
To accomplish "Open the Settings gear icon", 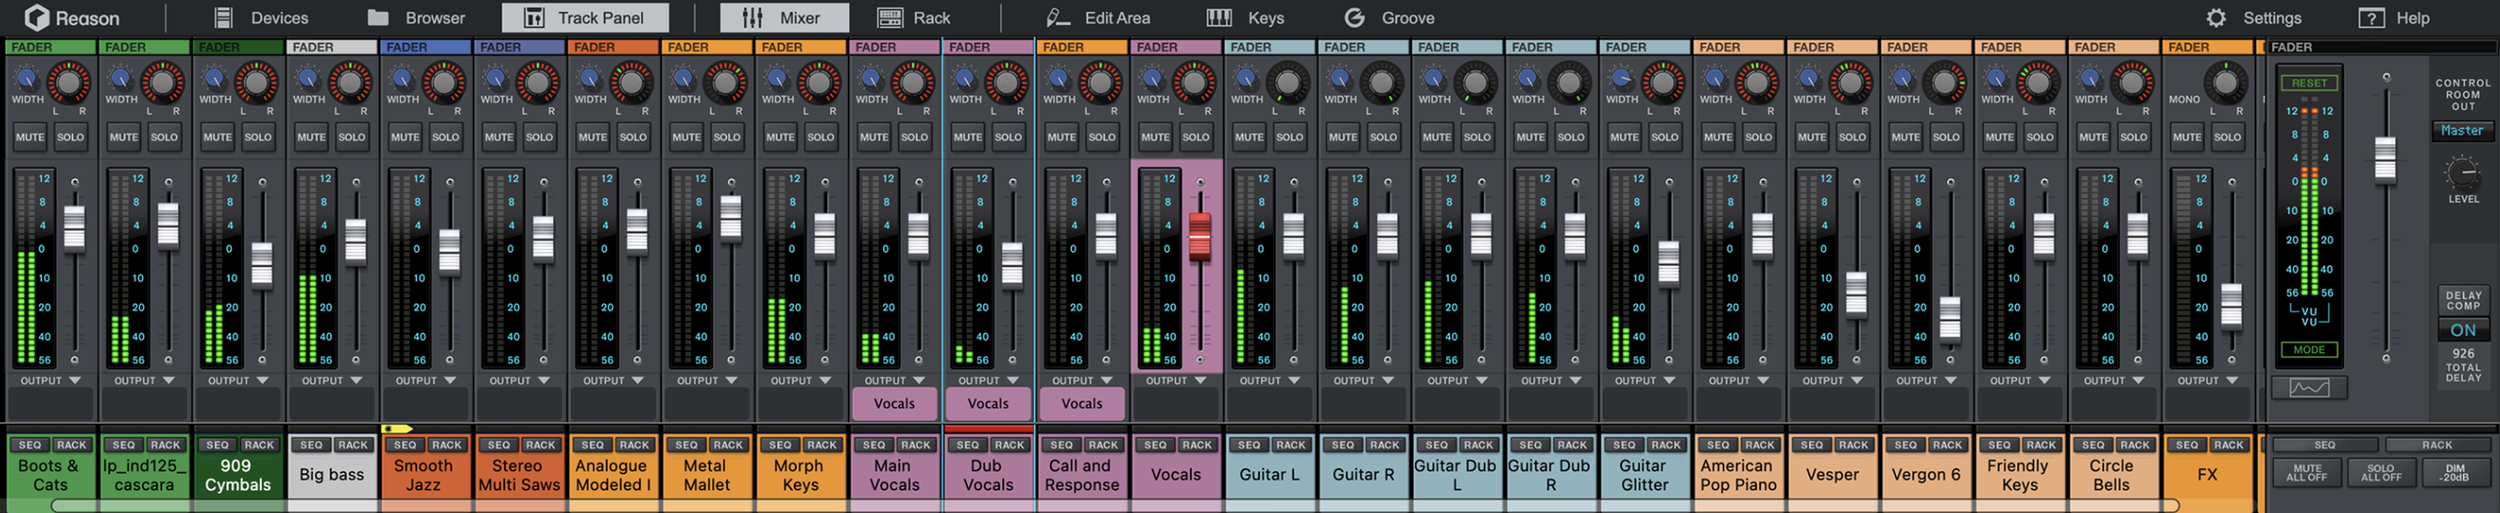I will 2217,18.
